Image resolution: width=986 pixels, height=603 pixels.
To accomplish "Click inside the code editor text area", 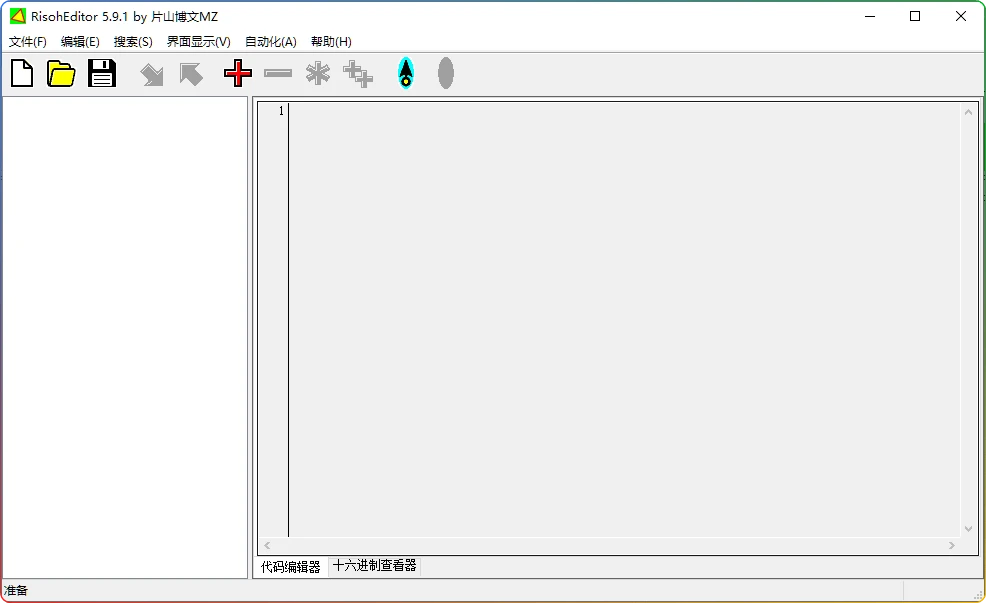I will tap(620, 320).
